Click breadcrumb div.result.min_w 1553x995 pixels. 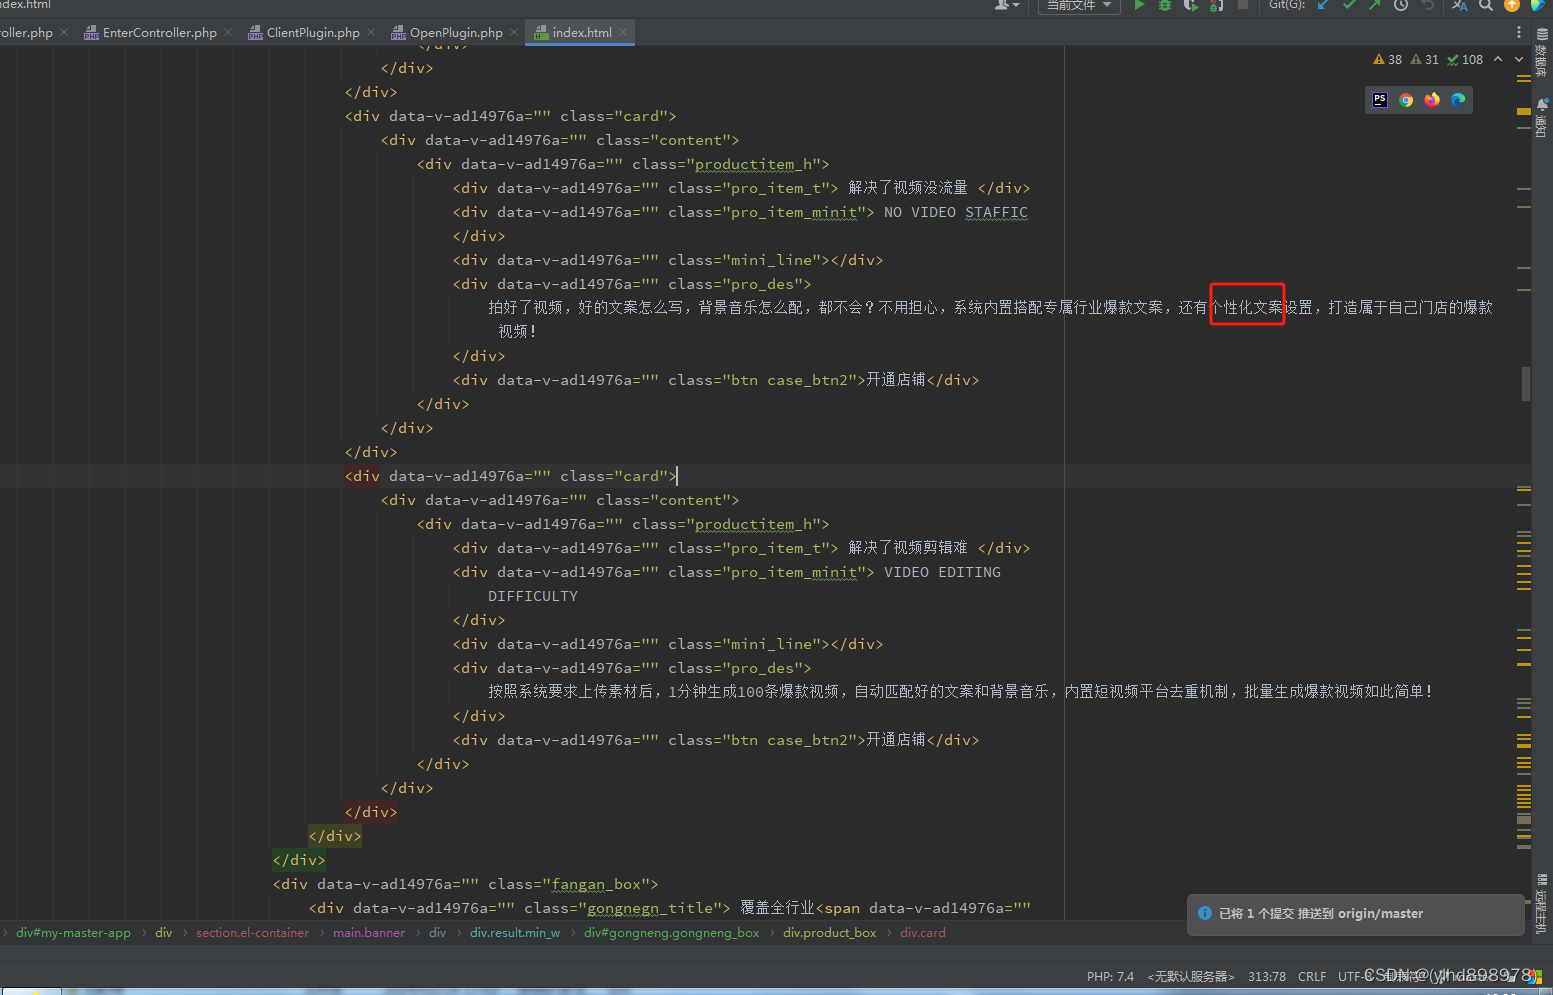click(x=515, y=933)
